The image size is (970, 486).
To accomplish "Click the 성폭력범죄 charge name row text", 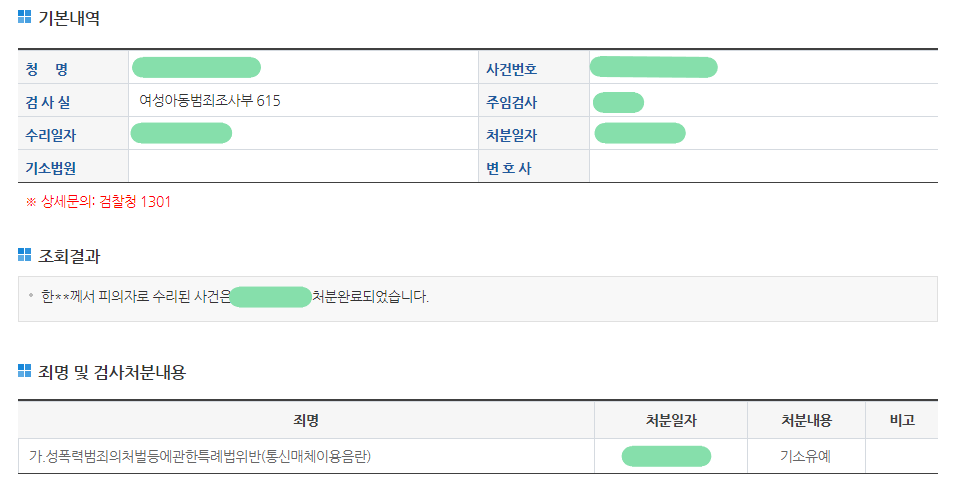I will (x=200, y=457).
